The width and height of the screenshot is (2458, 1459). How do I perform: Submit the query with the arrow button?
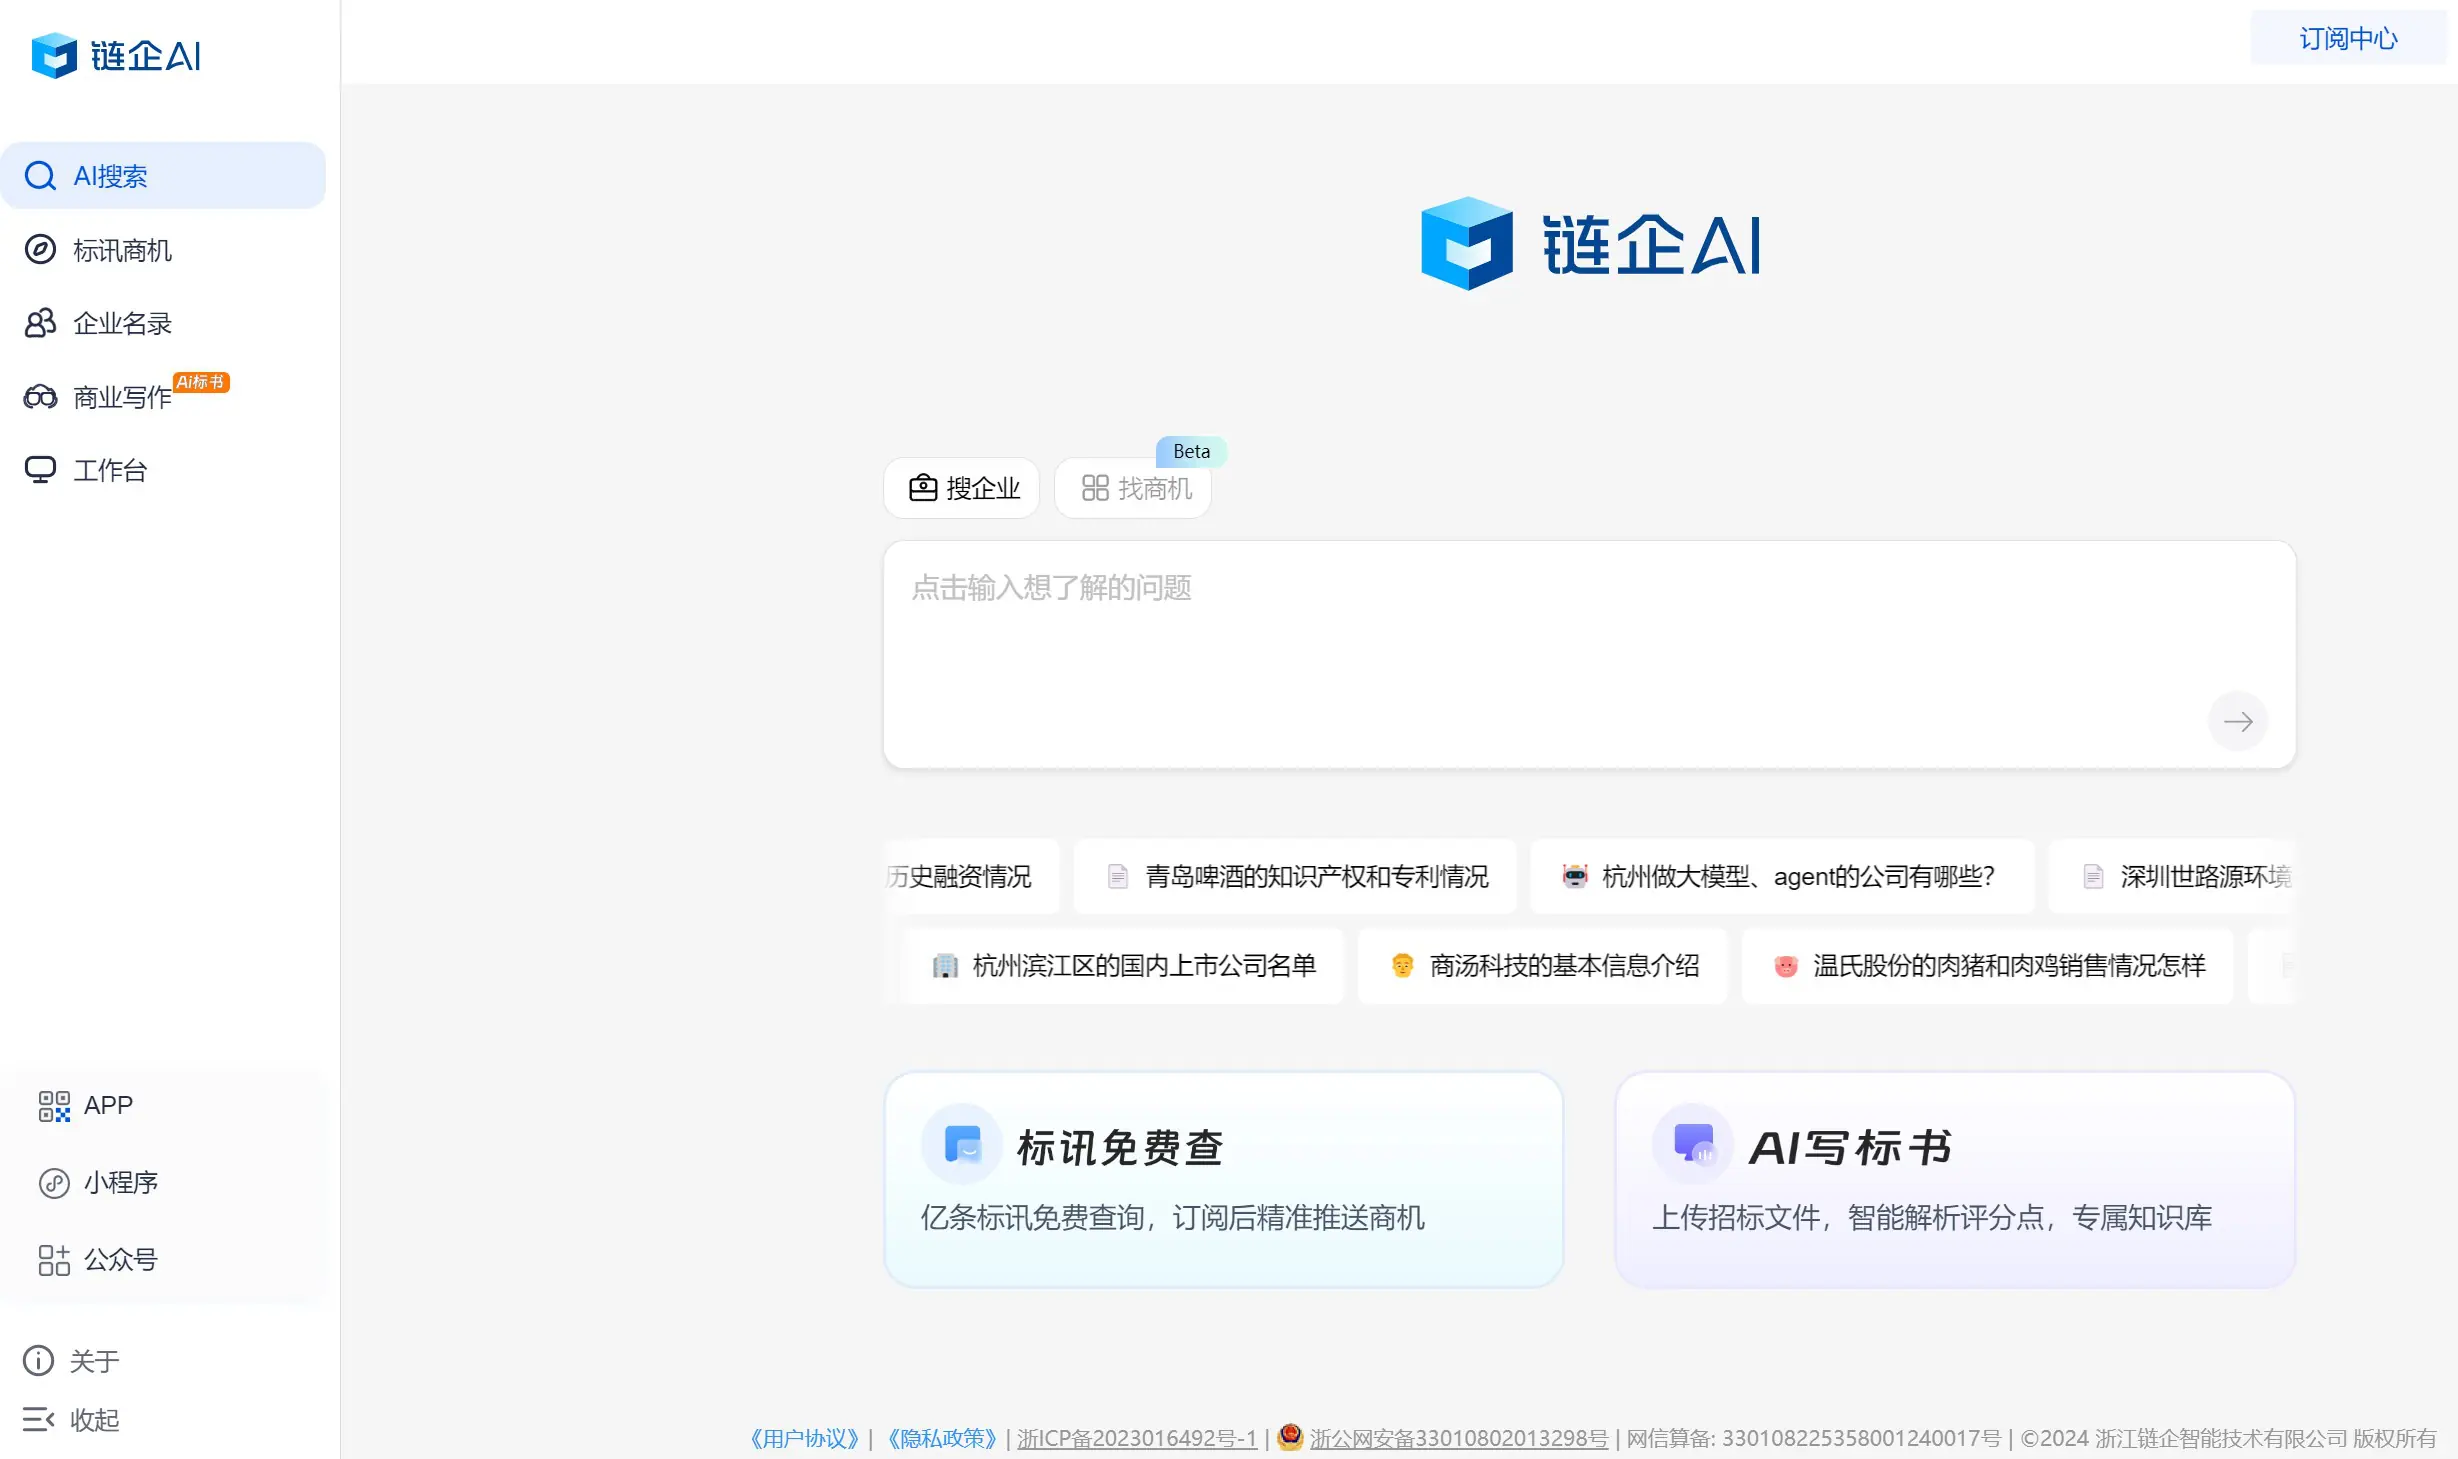[x=2239, y=721]
